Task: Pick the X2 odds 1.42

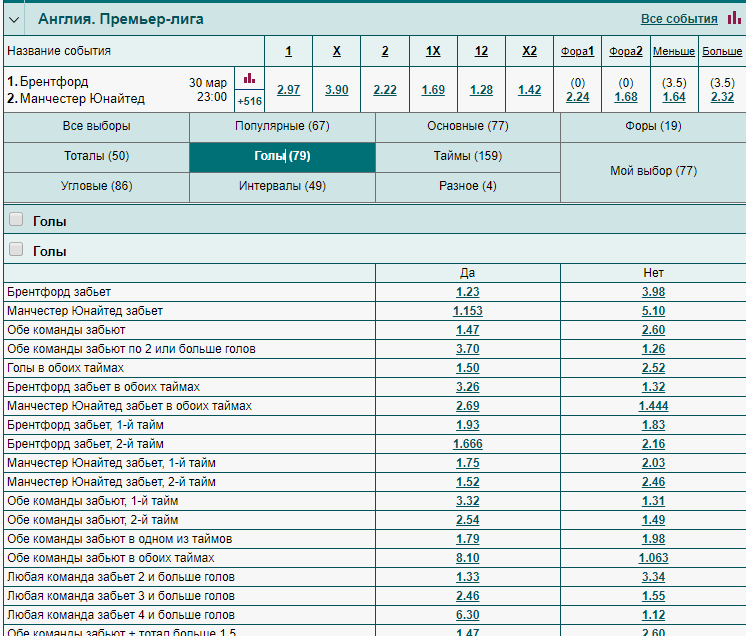Action: point(530,89)
